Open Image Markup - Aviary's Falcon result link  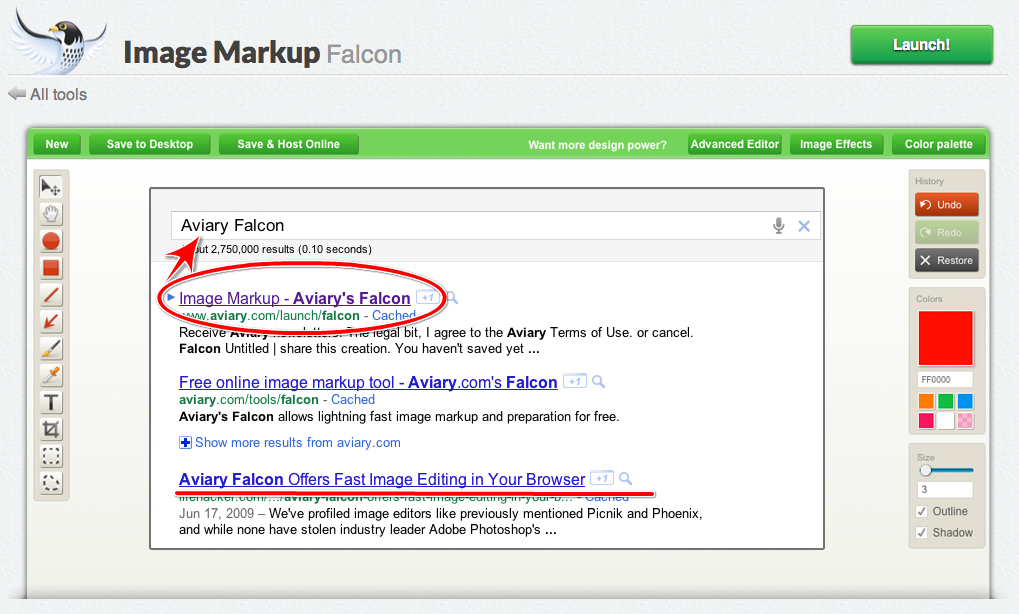point(294,298)
